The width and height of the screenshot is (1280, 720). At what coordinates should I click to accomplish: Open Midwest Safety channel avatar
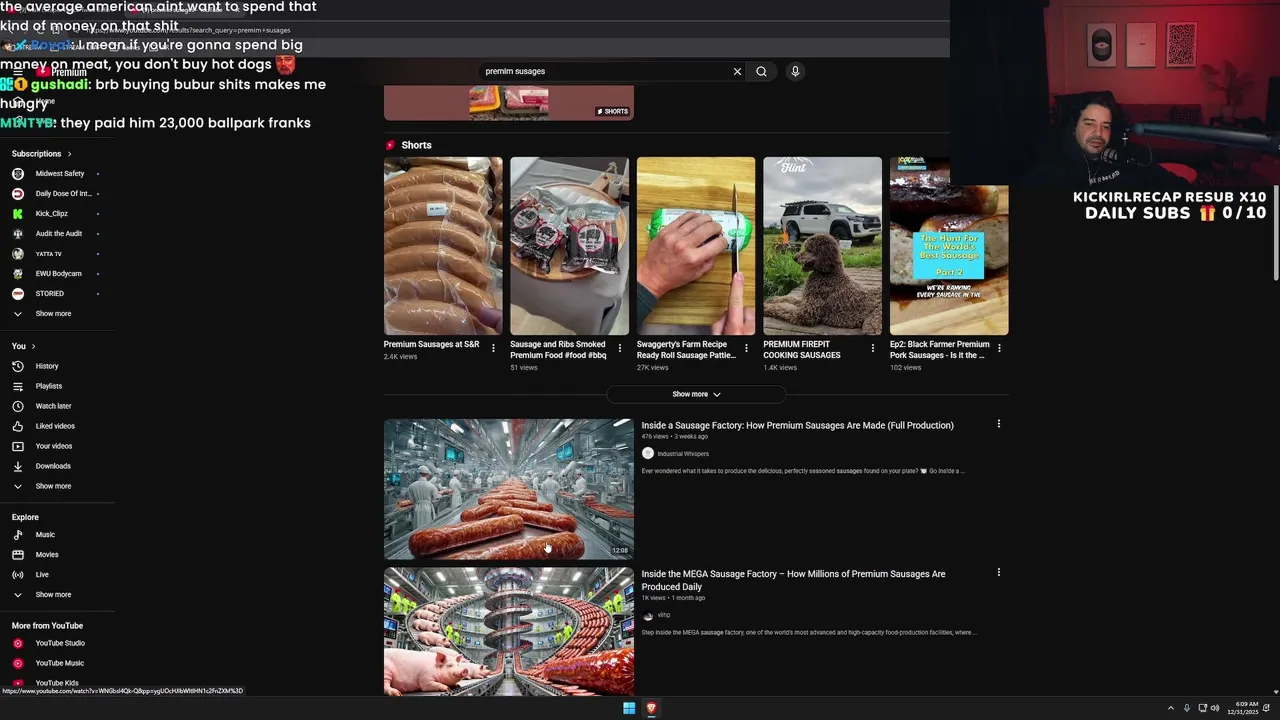pos(17,173)
